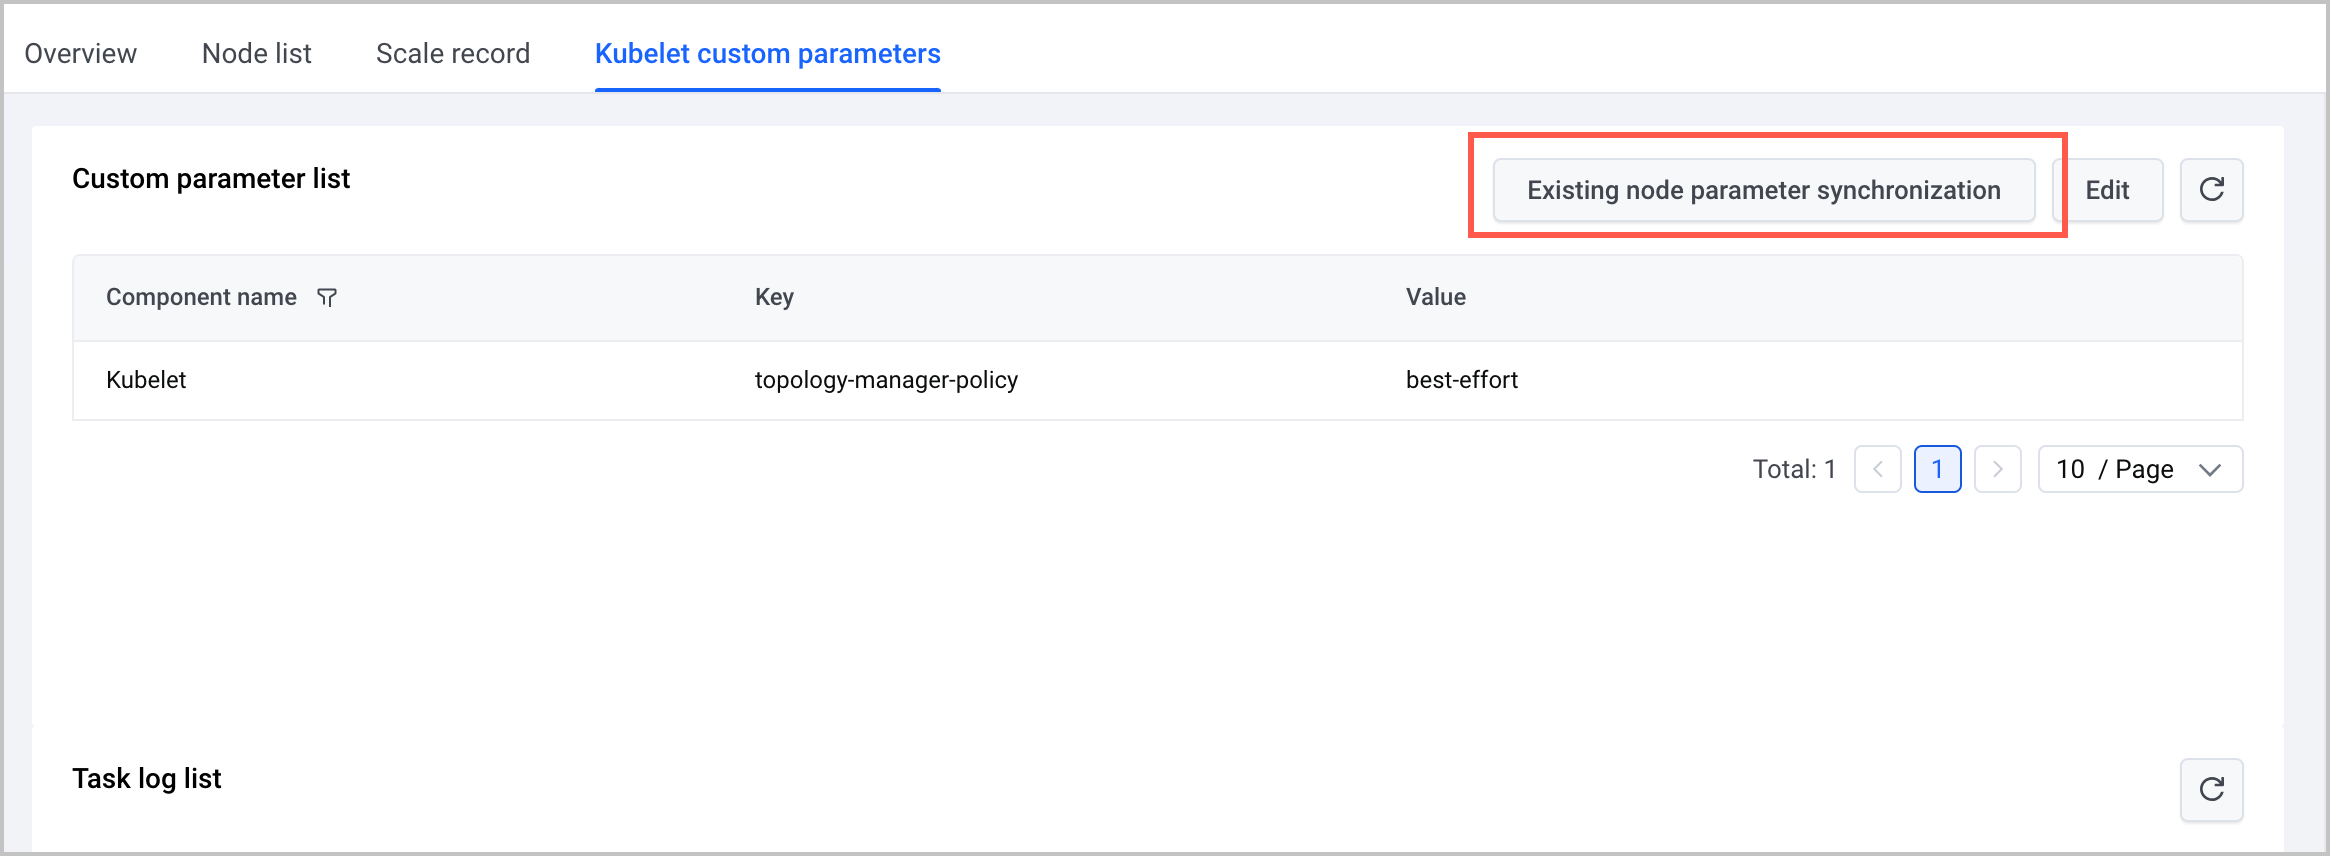This screenshot has height=856, width=2330.
Task: Open the Node list tab
Action: 256,53
